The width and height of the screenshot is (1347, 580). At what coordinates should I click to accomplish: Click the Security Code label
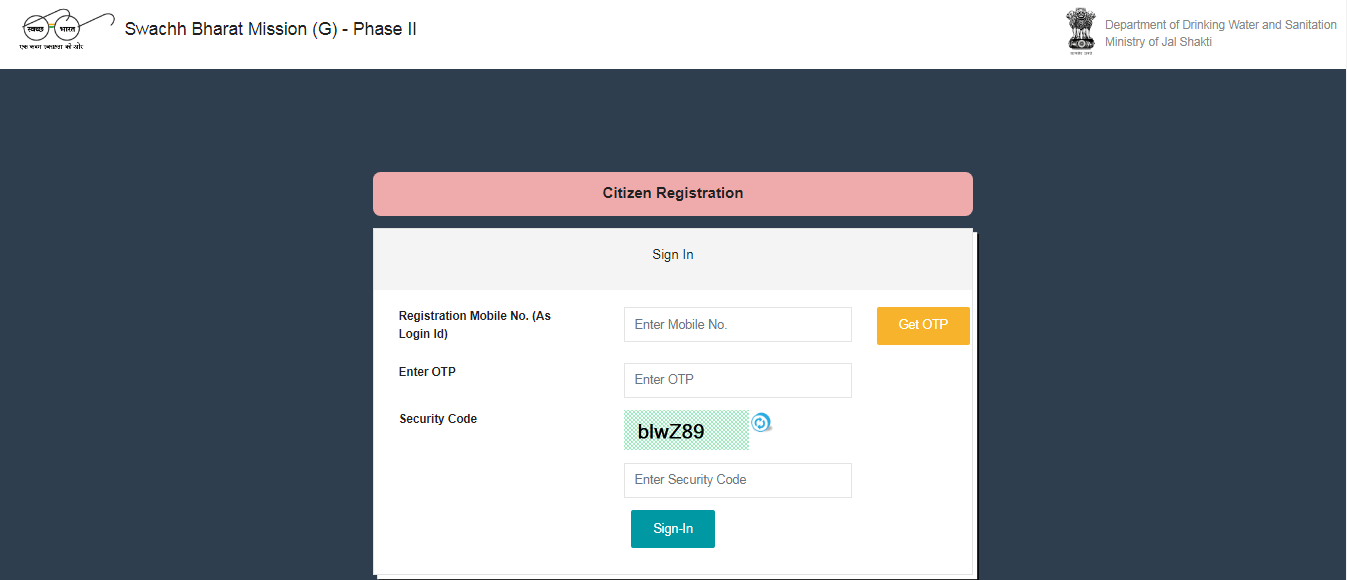[x=438, y=419]
